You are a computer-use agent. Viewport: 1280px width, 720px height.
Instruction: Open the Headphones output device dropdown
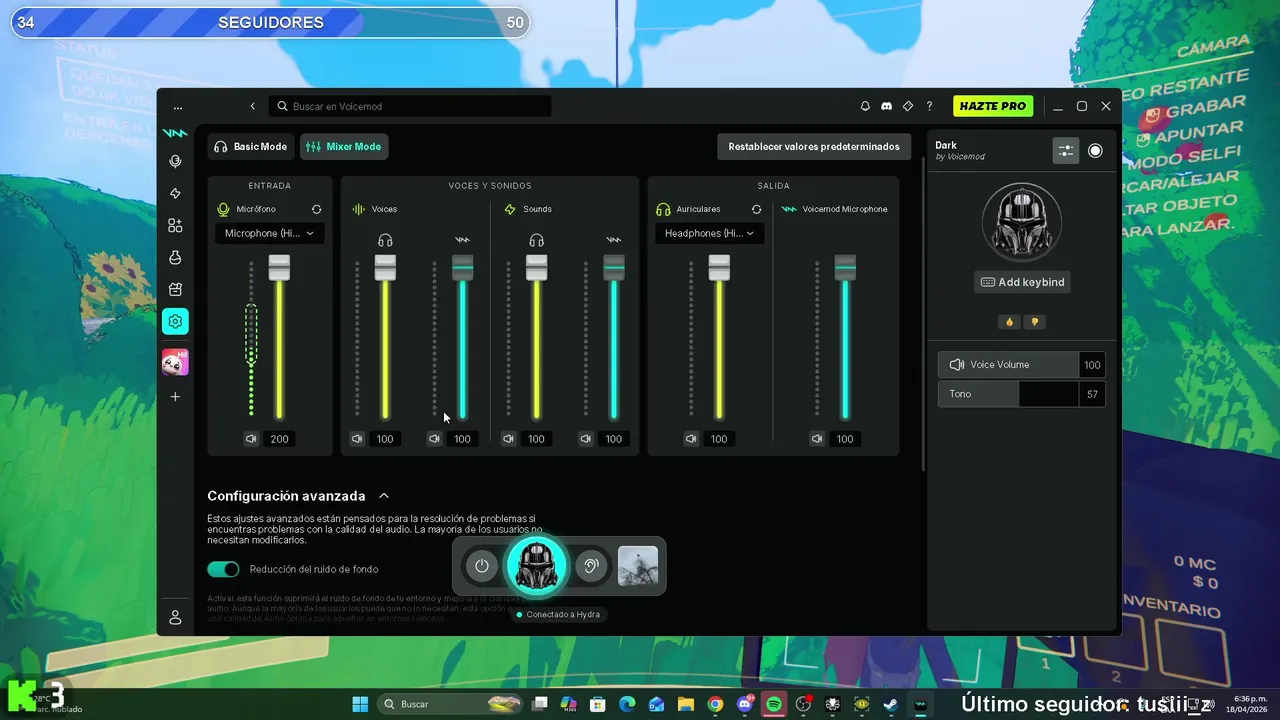pyautogui.click(x=709, y=233)
